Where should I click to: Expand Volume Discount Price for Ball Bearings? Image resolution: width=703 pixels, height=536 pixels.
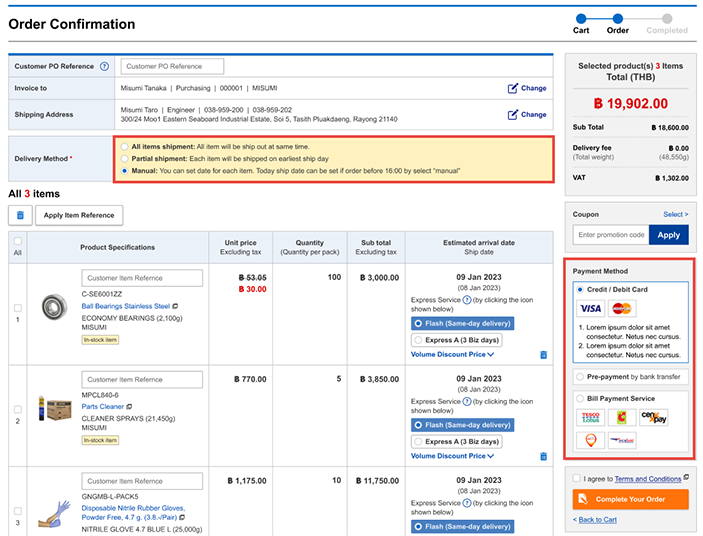tap(452, 354)
